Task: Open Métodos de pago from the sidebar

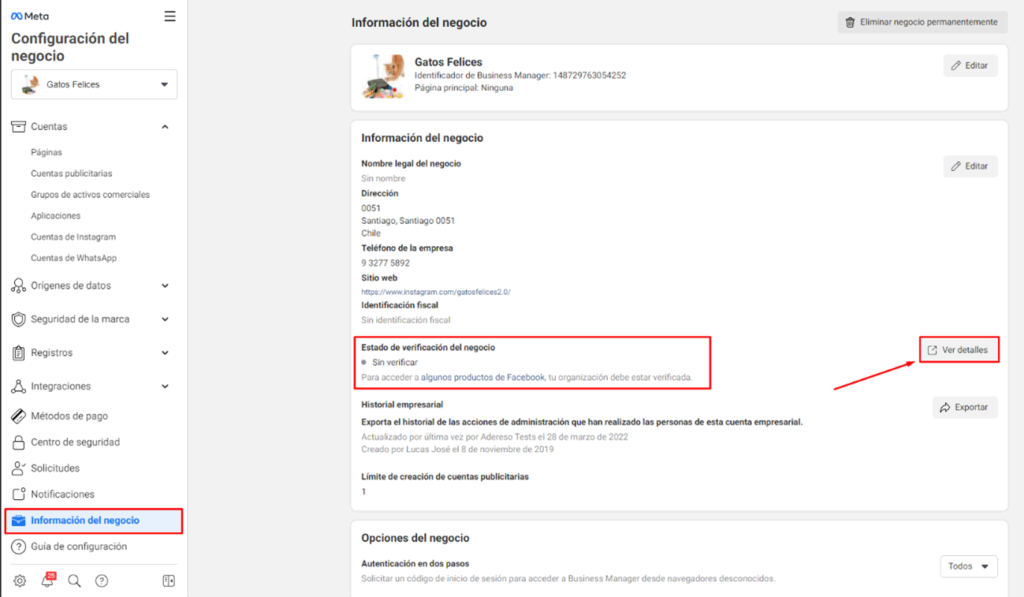Action: pos(68,416)
